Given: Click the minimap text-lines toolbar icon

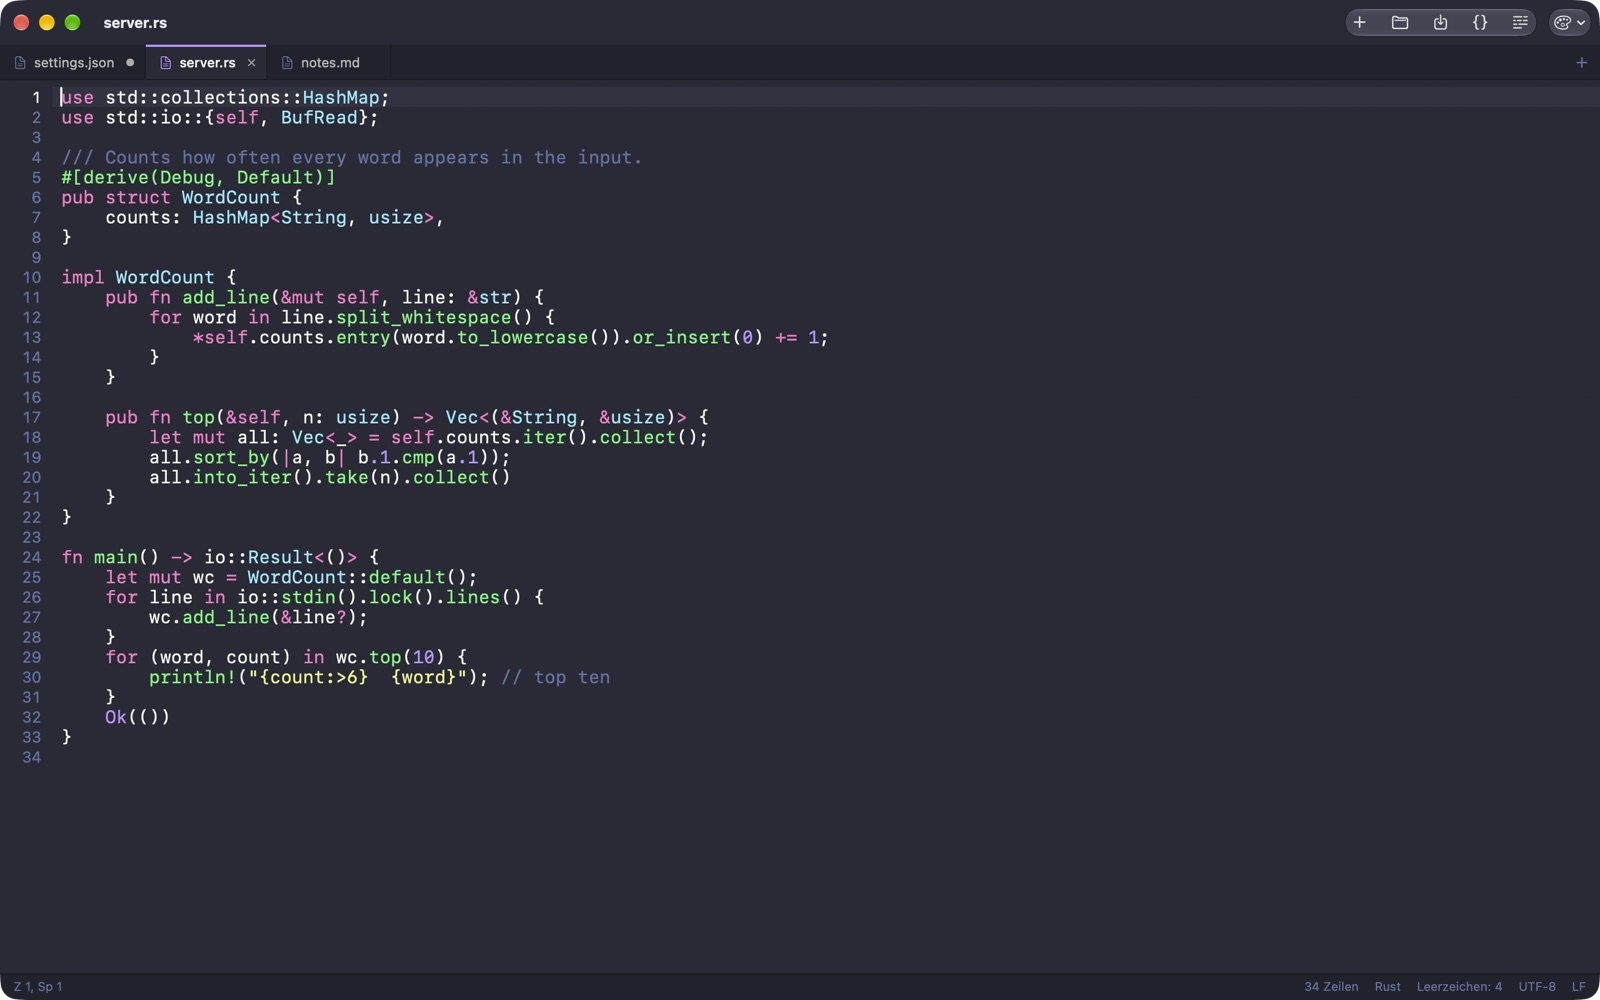Looking at the screenshot, I should tap(1520, 22).
